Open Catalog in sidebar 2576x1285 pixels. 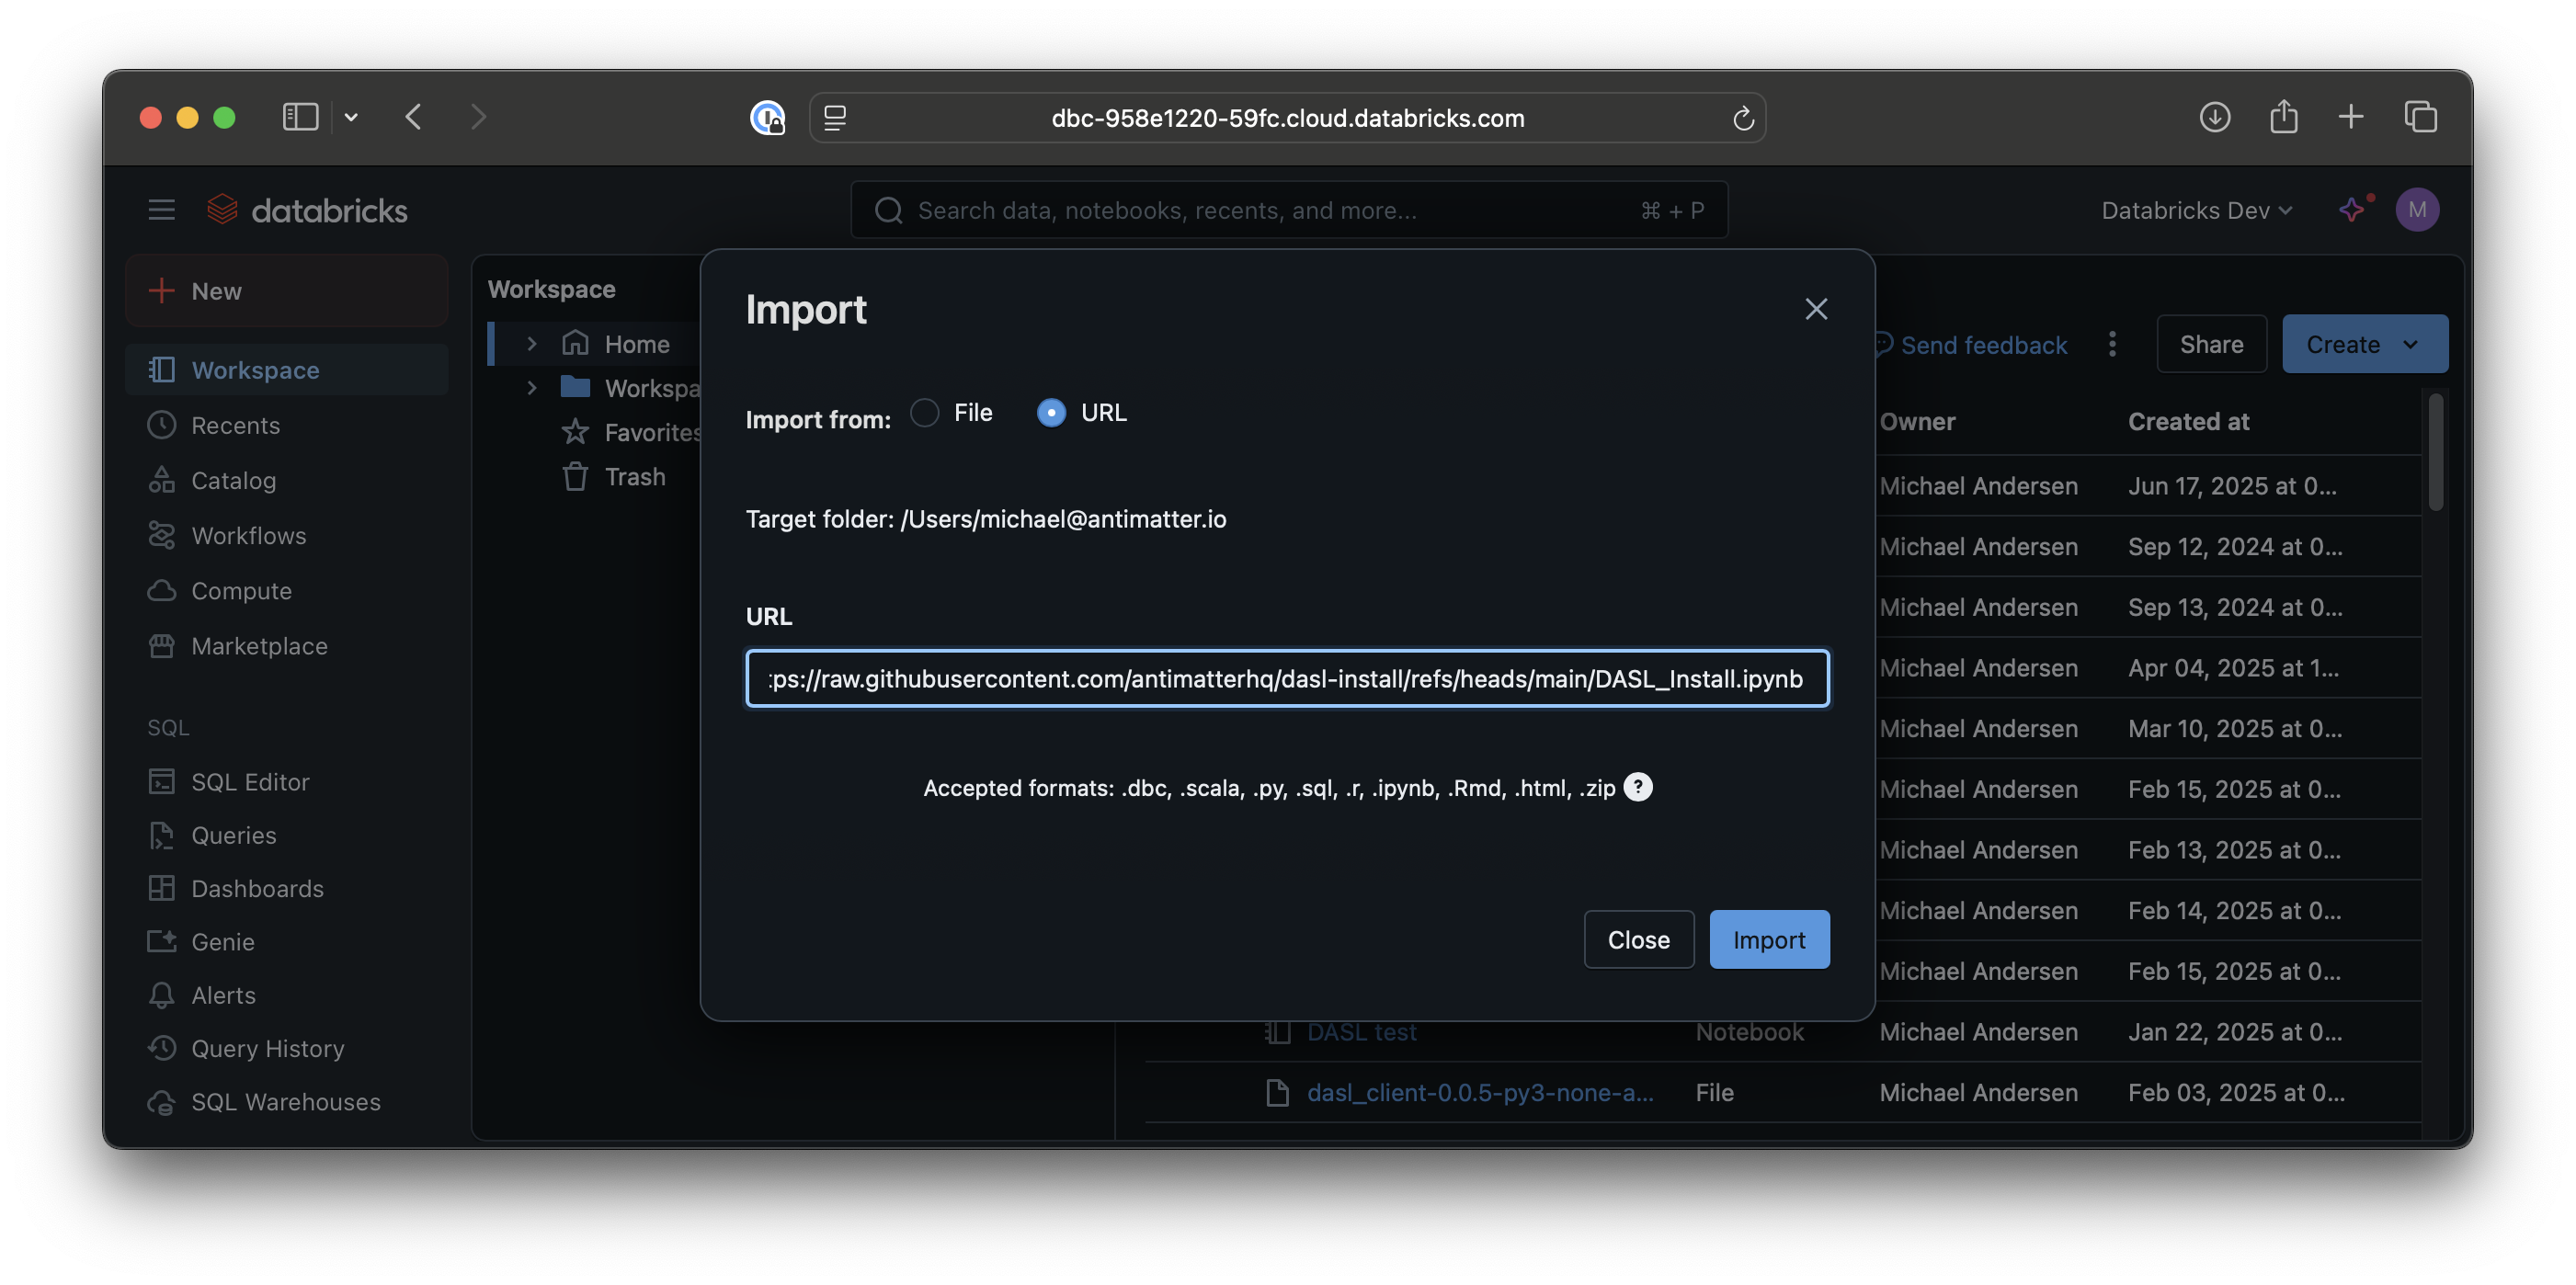(x=287, y=480)
